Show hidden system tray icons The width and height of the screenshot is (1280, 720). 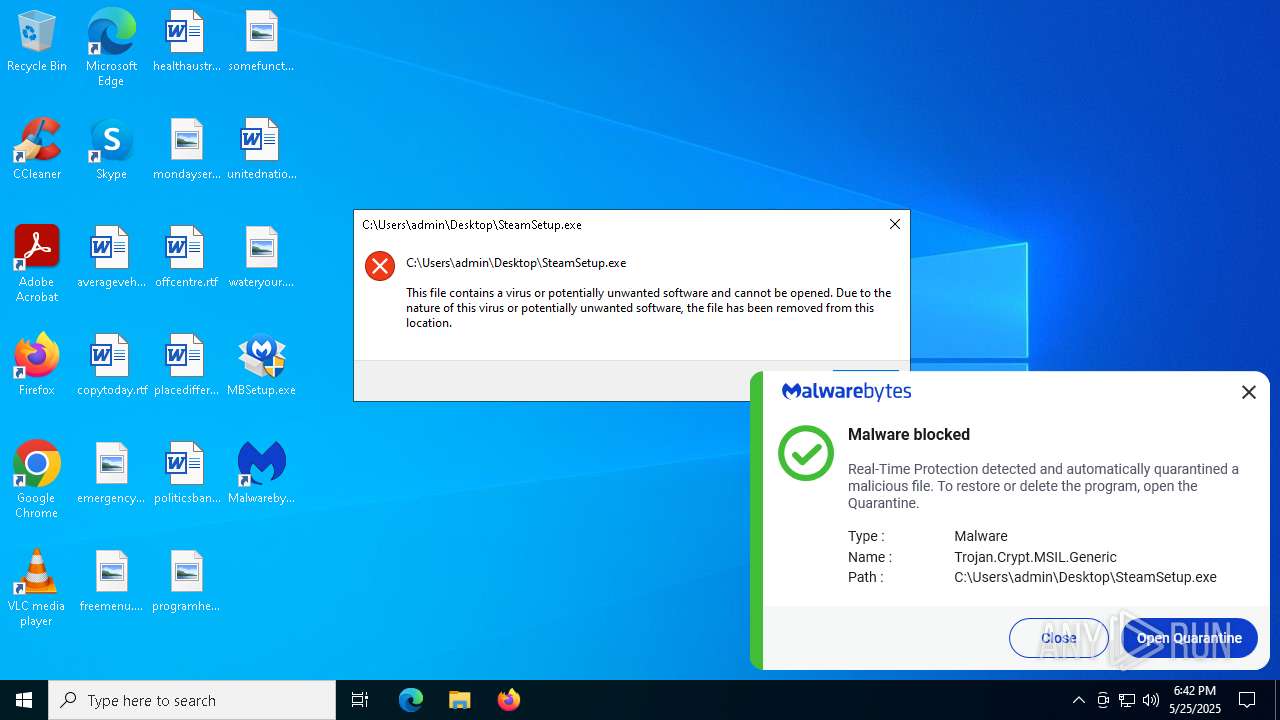pos(1078,700)
